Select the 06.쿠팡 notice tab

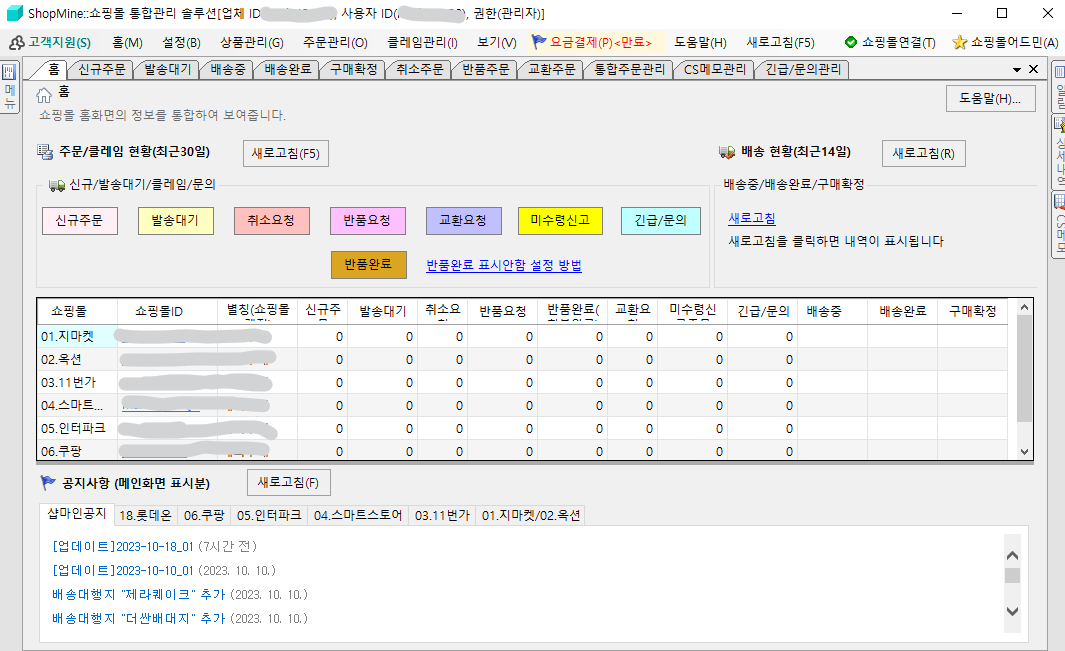204,516
